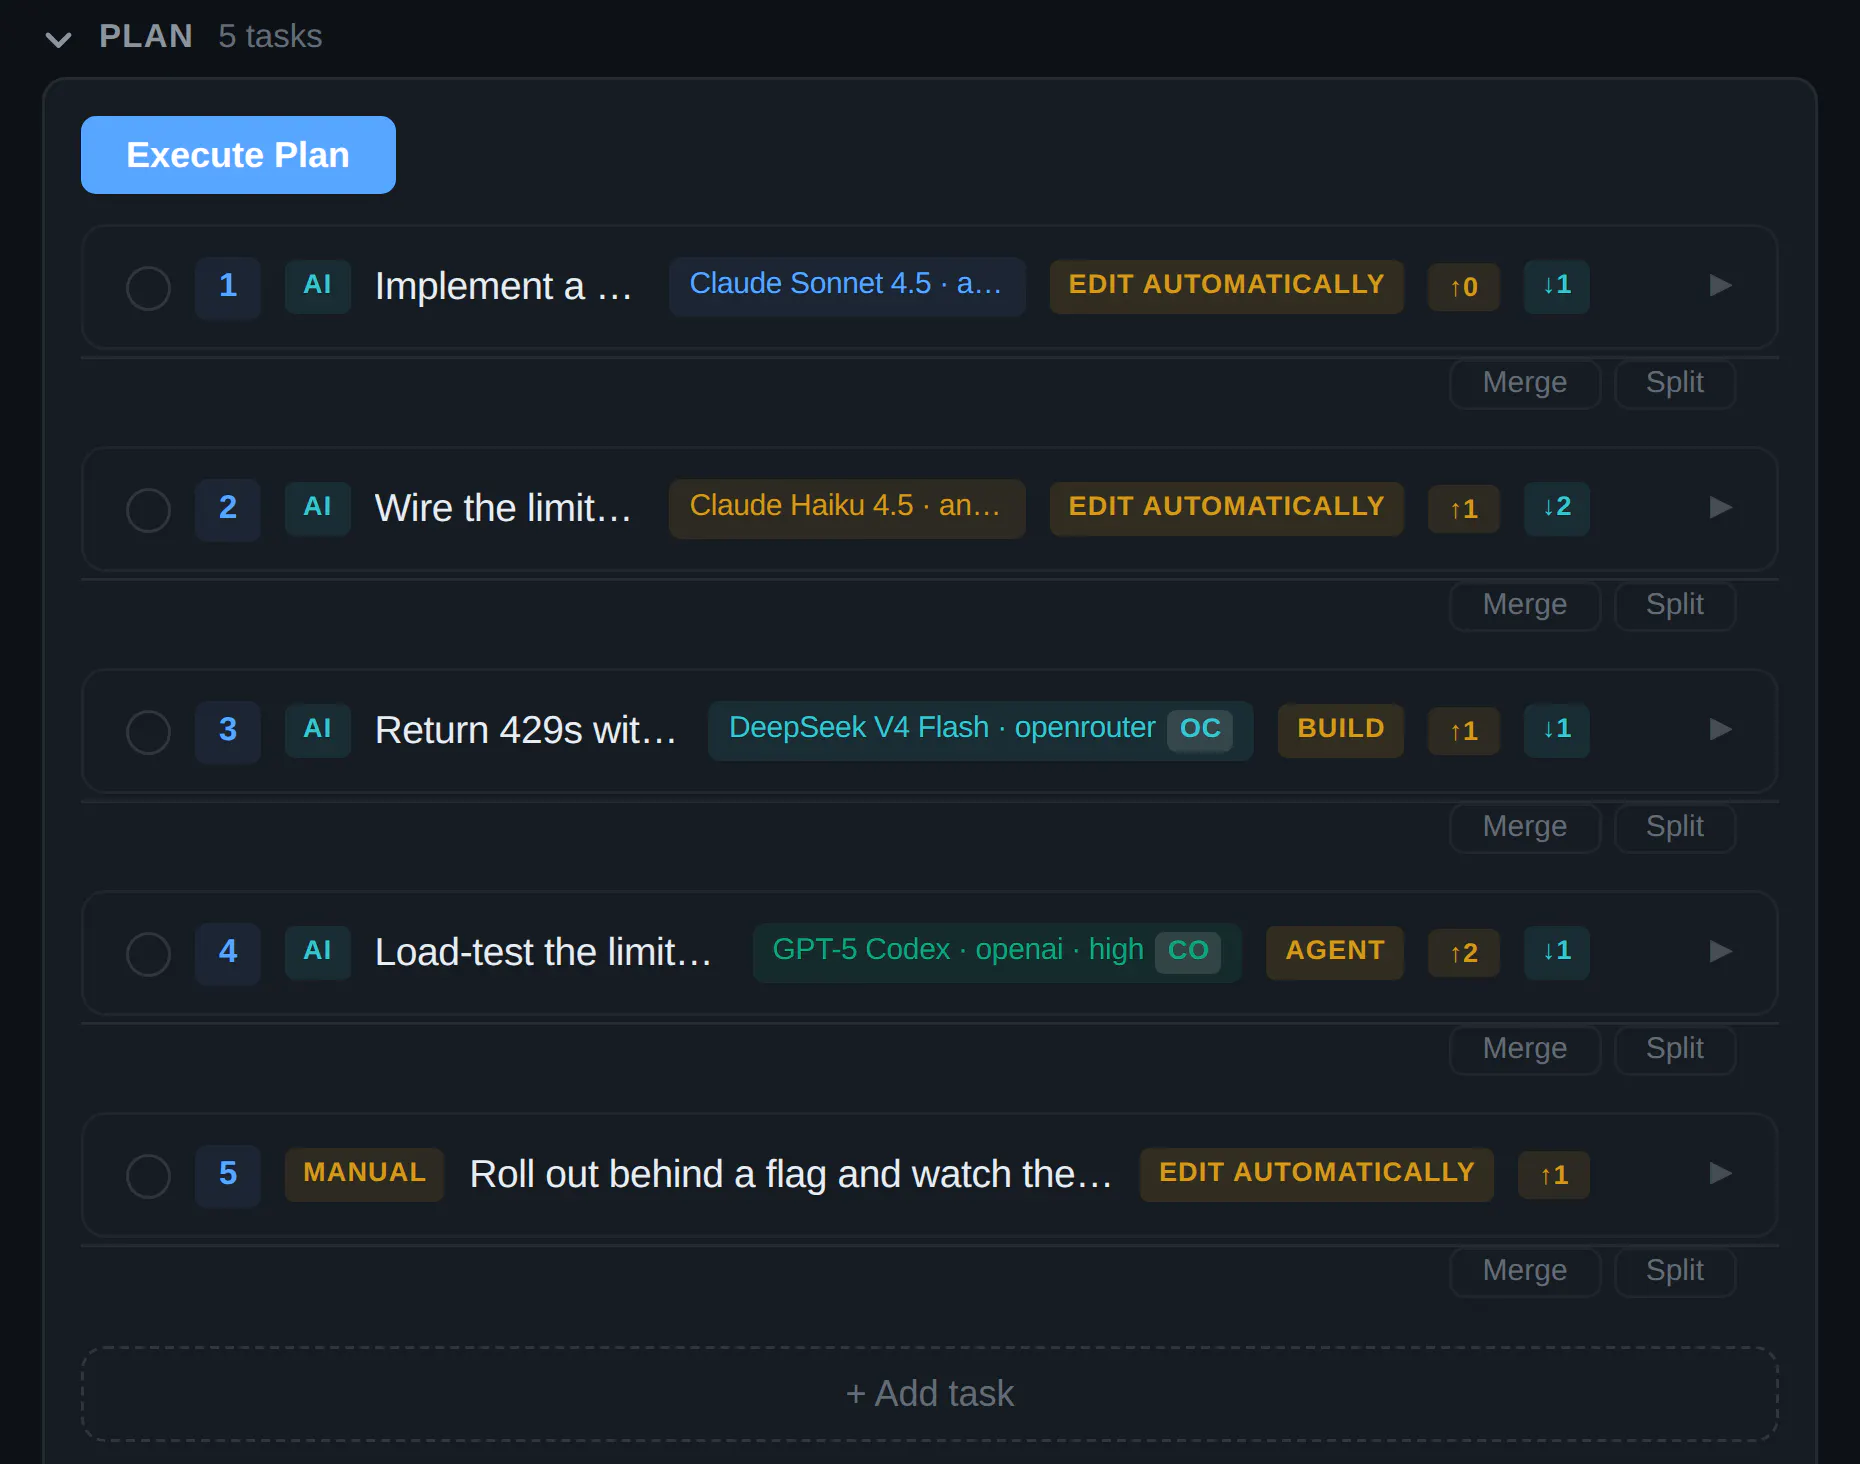1860x1464 pixels.
Task: Click Split below task 3
Action: [x=1675, y=828]
